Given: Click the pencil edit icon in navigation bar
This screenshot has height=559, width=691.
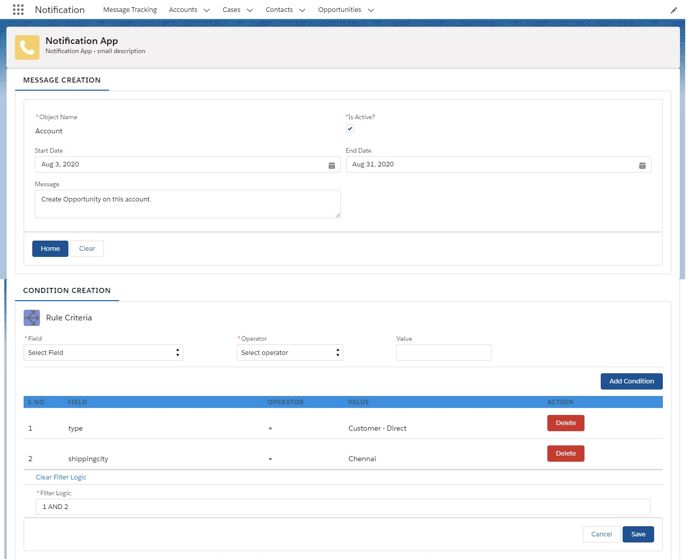Looking at the screenshot, I should [673, 10].
